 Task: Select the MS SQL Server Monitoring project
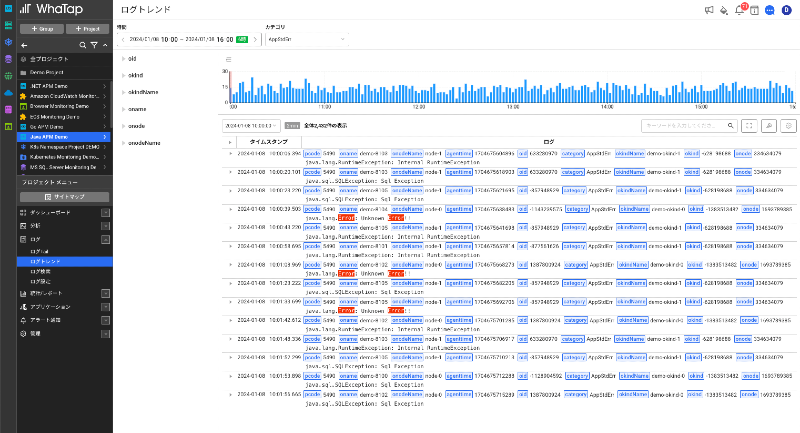[64, 167]
